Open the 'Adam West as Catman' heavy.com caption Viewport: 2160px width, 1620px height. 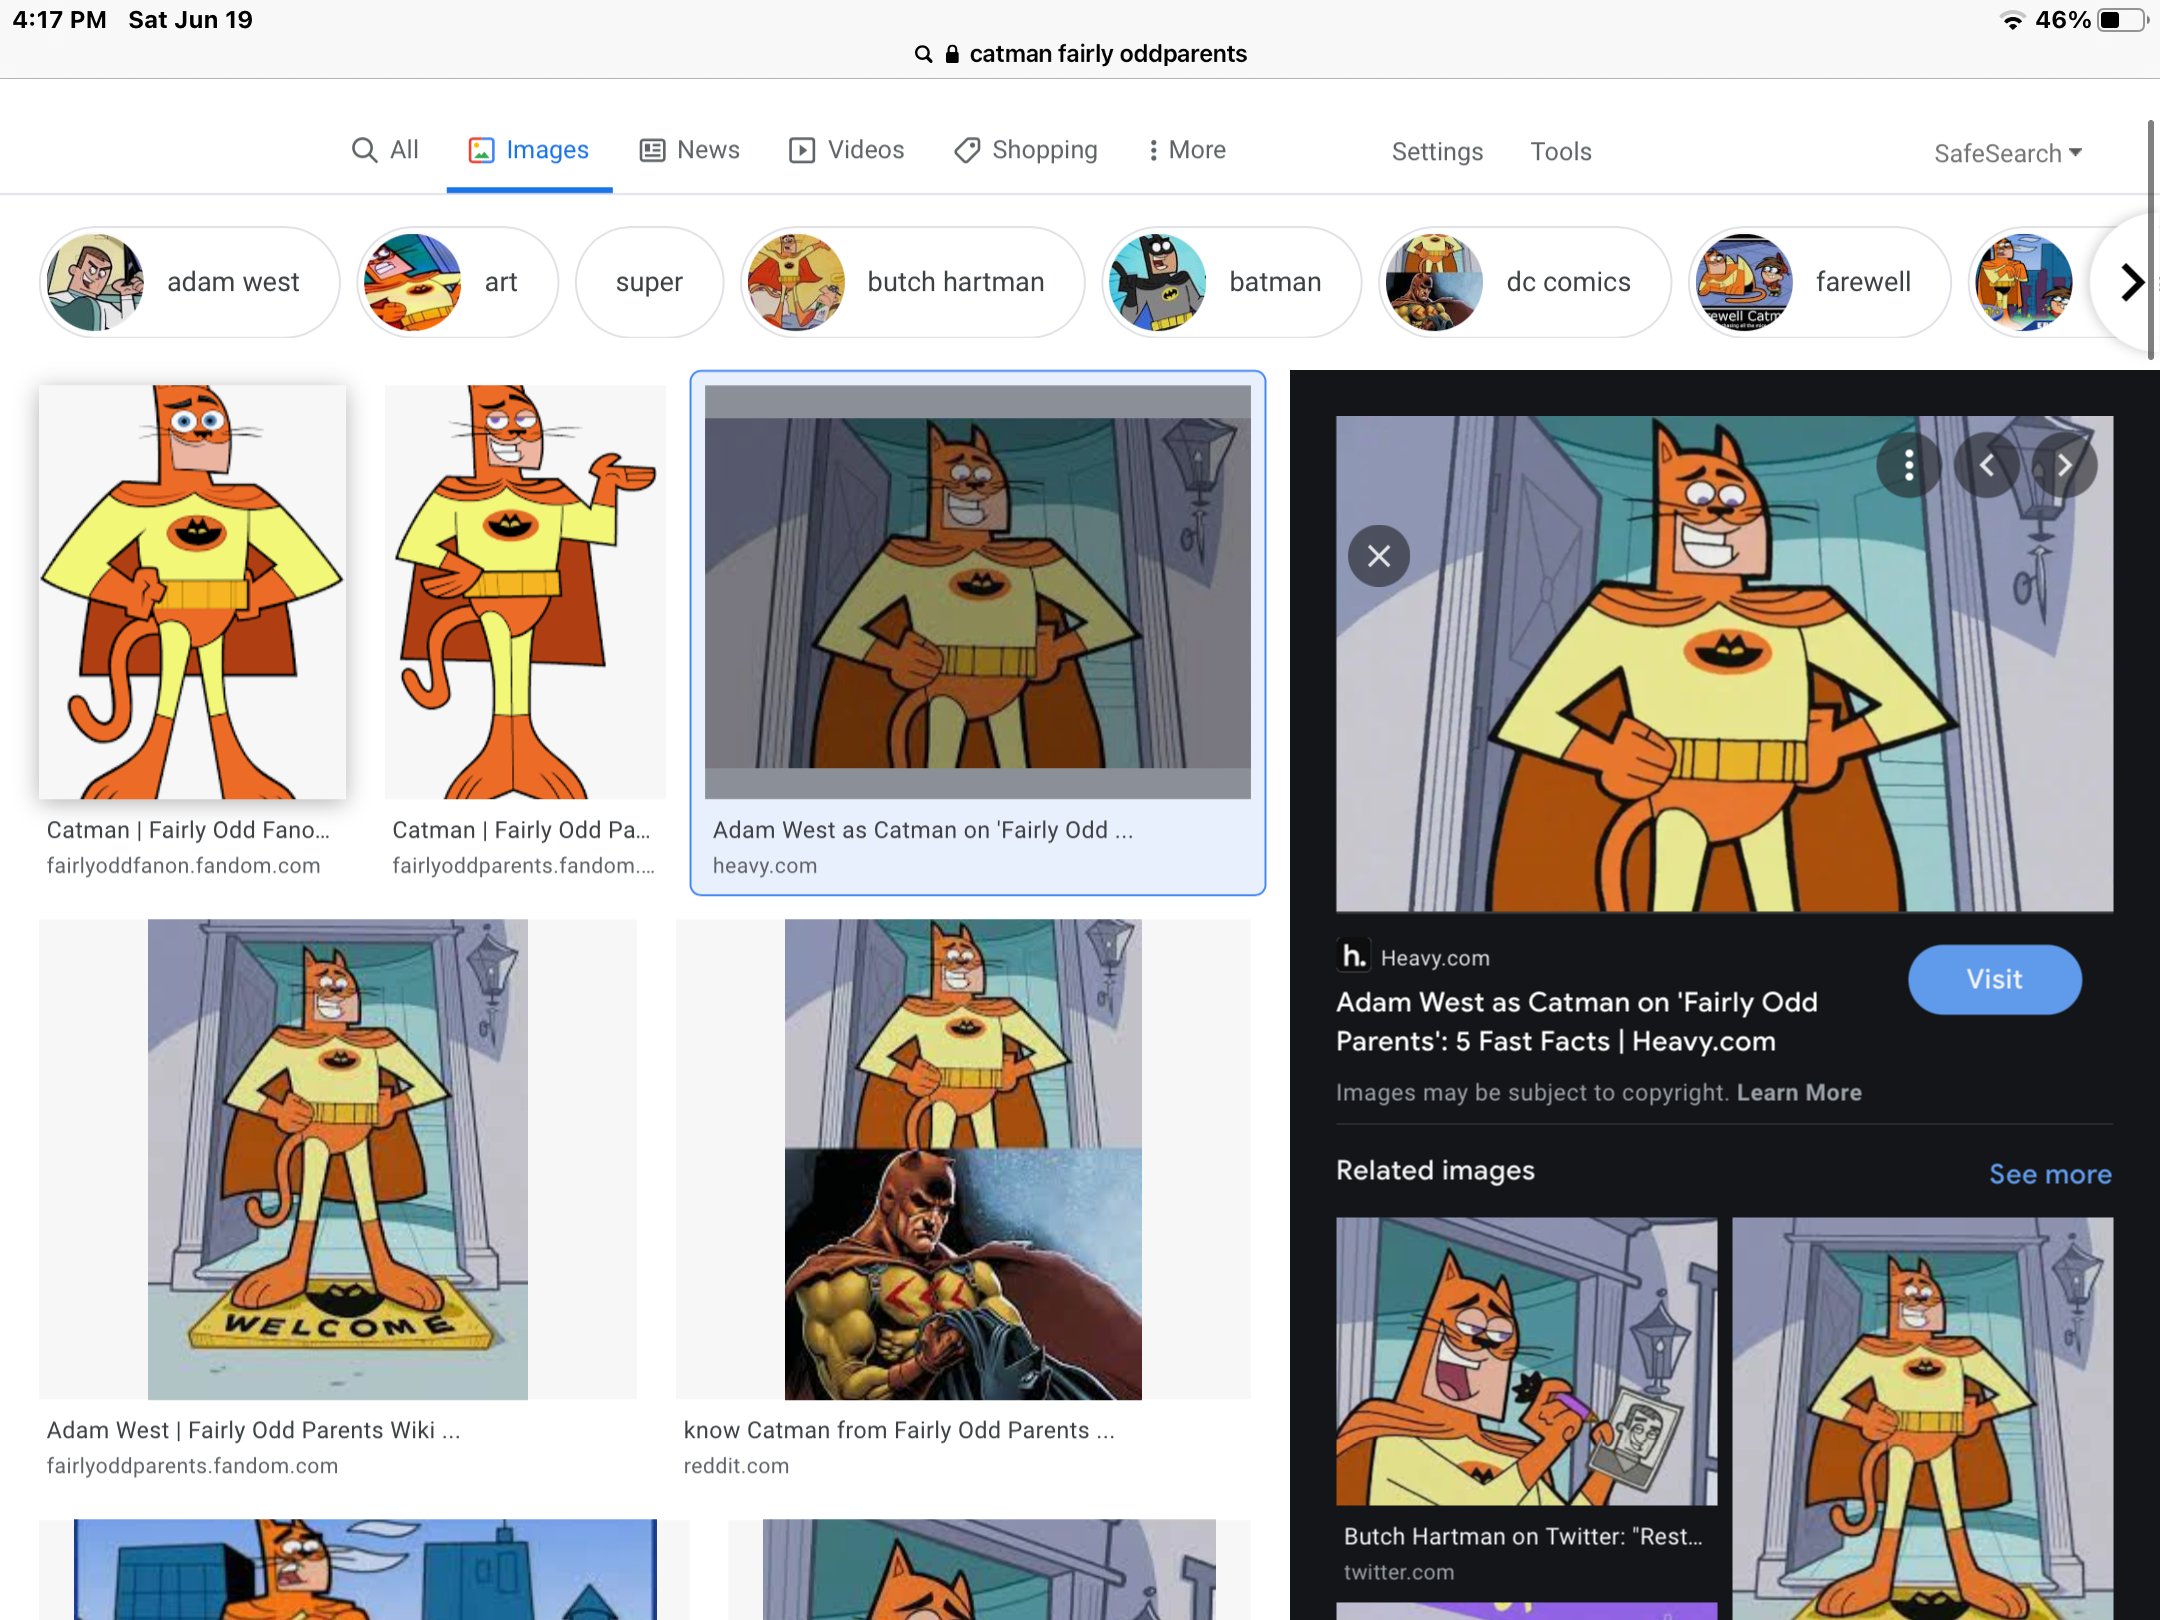click(x=922, y=830)
